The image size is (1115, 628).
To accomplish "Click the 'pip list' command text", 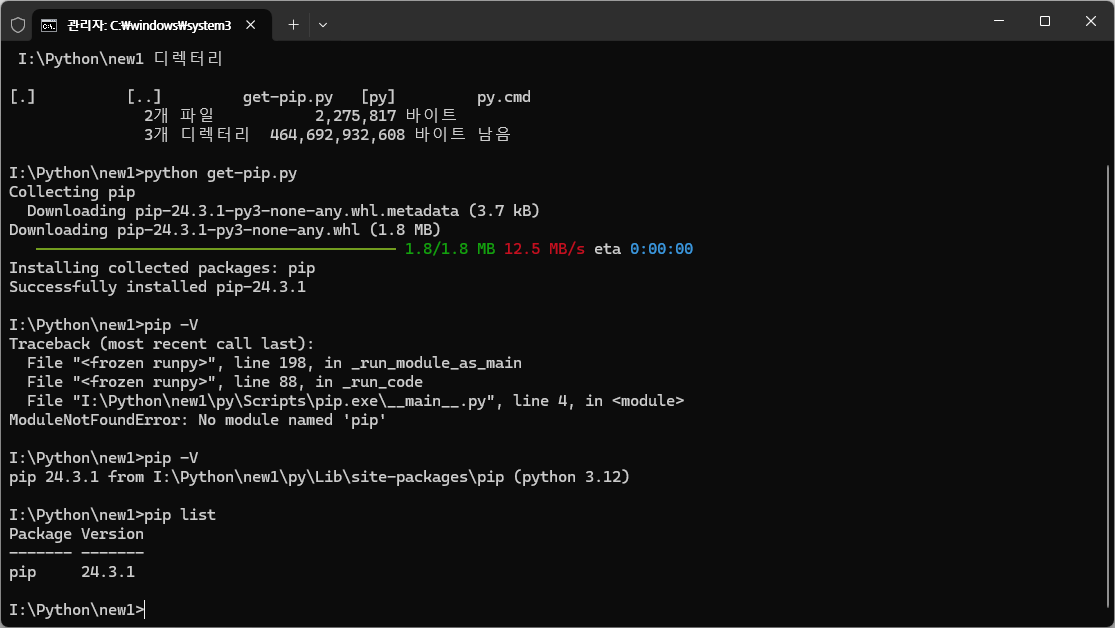I will [180, 515].
